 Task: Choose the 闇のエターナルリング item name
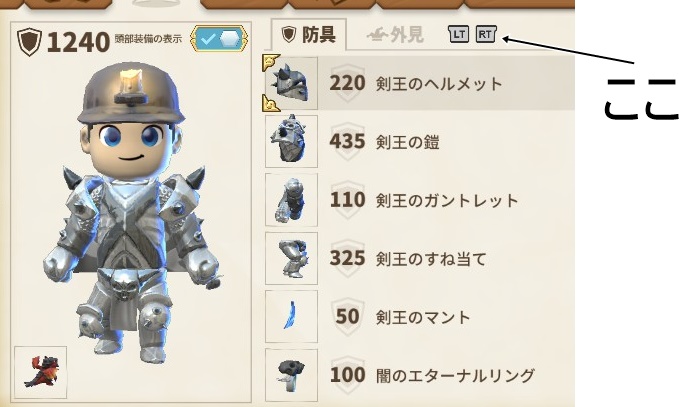[455, 375]
